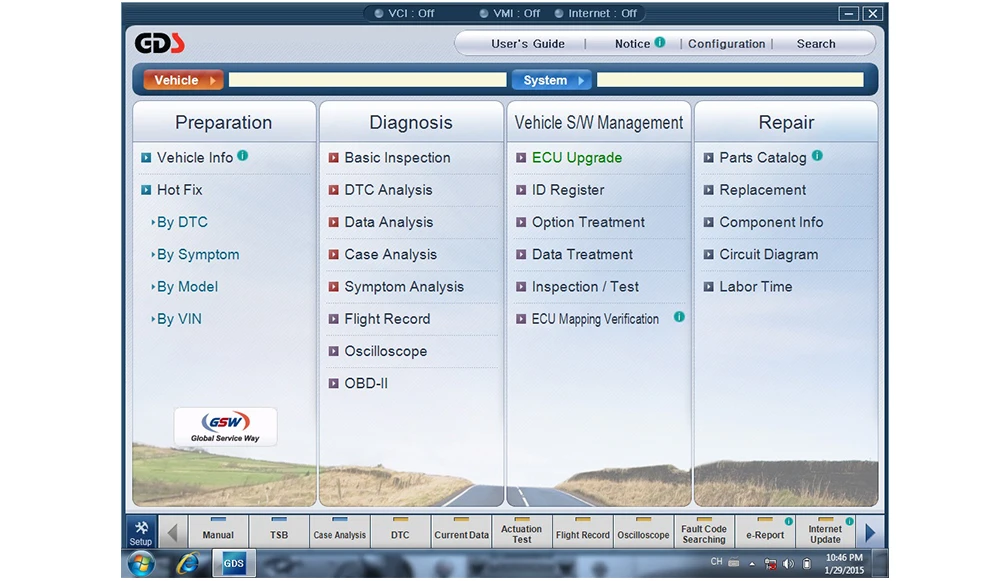Open Internet Explorer from the taskbar

click(x=188, y=563)
